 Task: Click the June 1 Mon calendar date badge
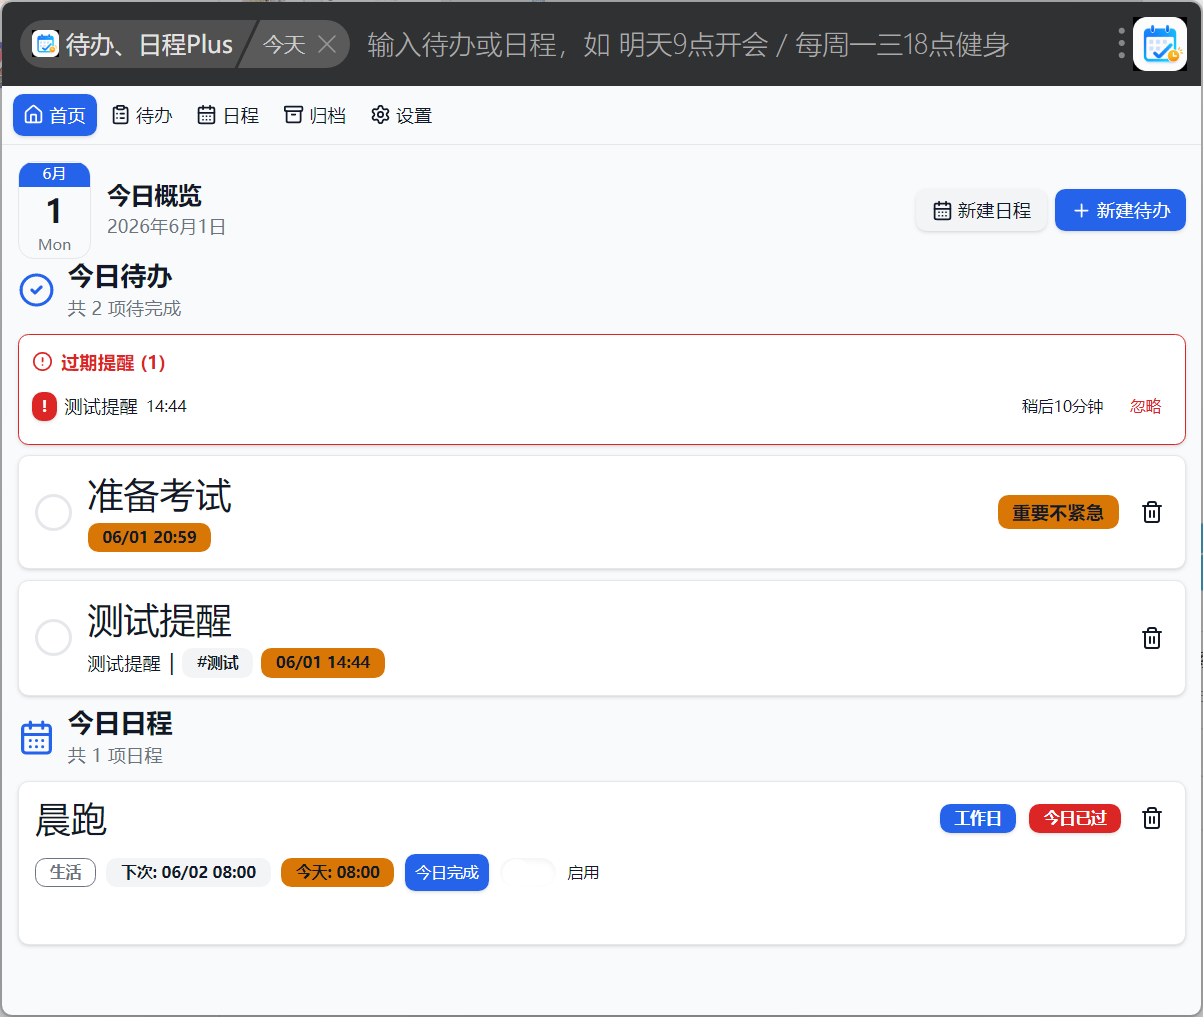54,210
